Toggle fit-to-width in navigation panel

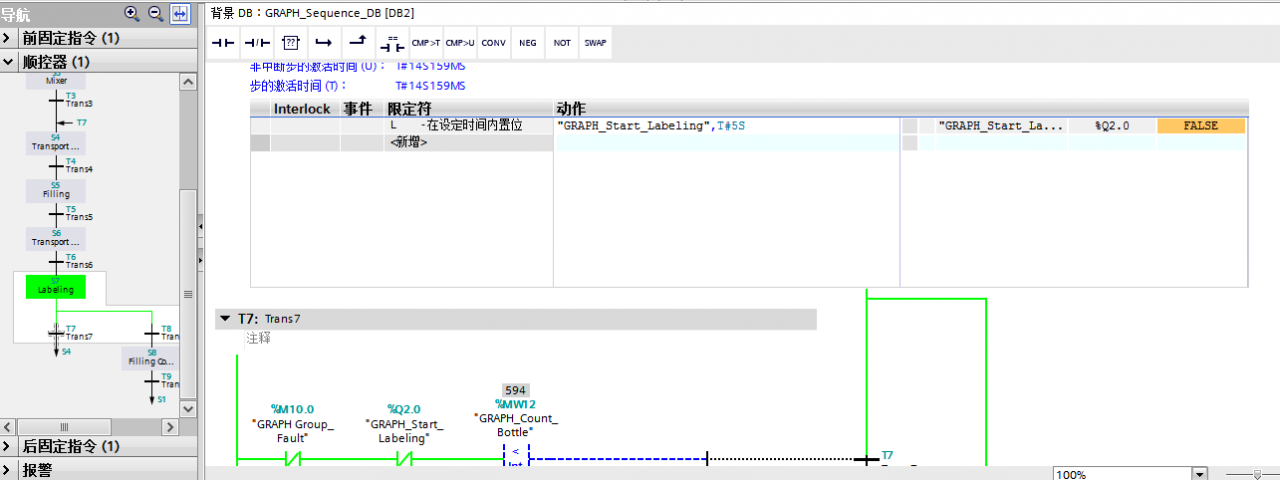click(x=180, y=13)
